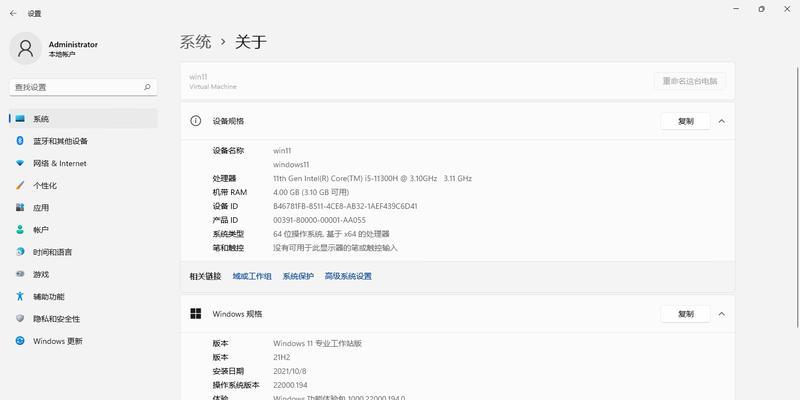The width and height of the screenshot is (800, 400).
Task: Click the Administrator profile avatar
Action: coord(26,48)
